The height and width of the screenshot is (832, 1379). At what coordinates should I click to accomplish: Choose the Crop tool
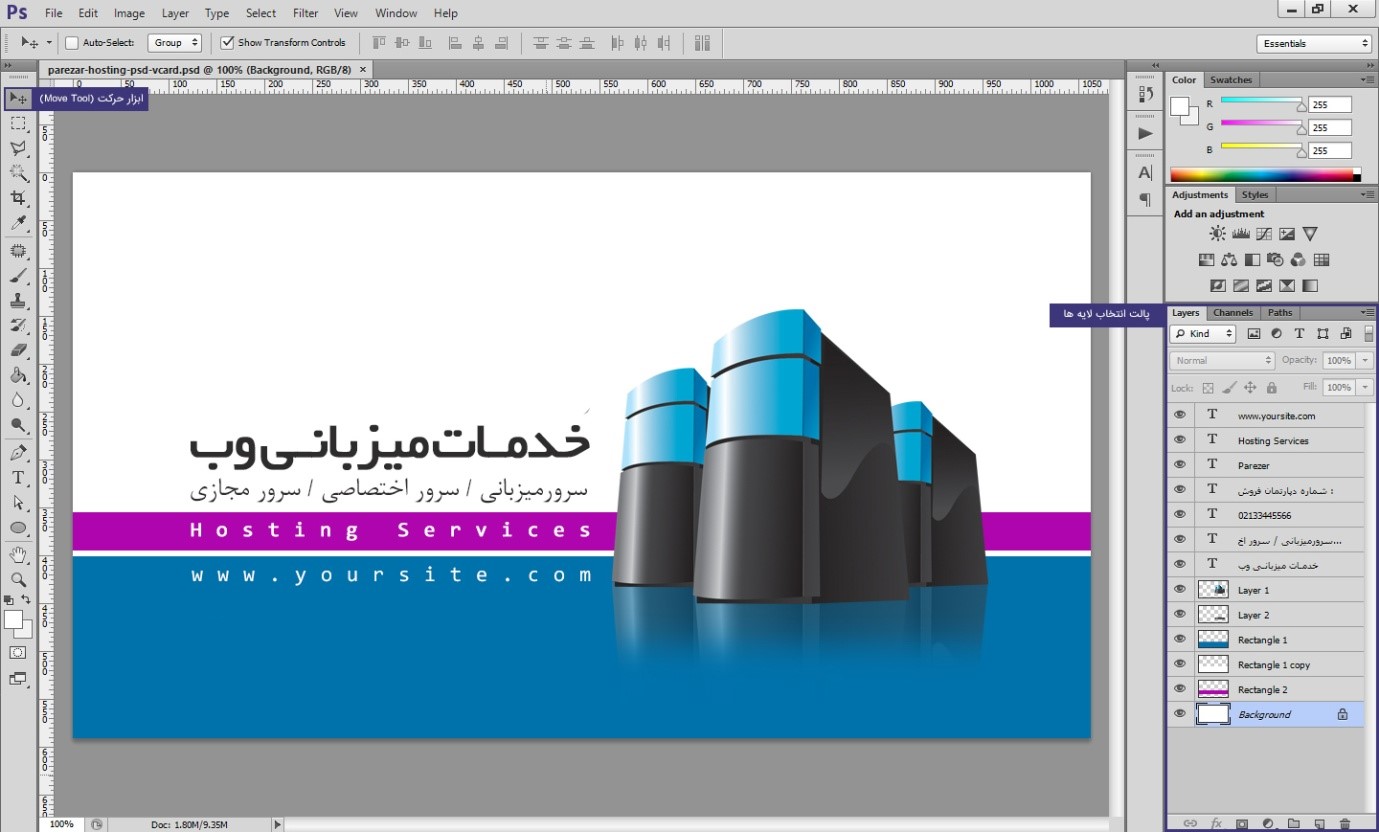17,199
